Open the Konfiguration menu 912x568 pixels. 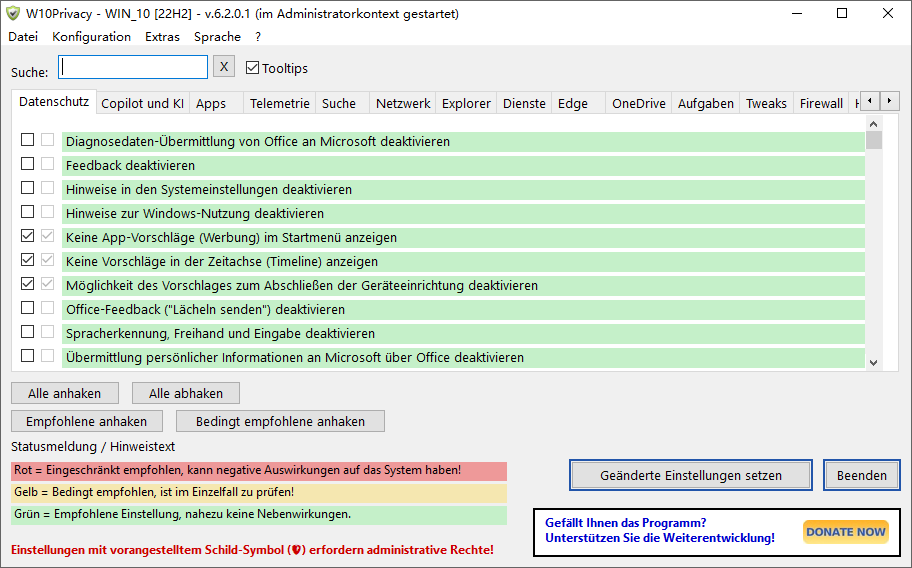coord(91,37)
